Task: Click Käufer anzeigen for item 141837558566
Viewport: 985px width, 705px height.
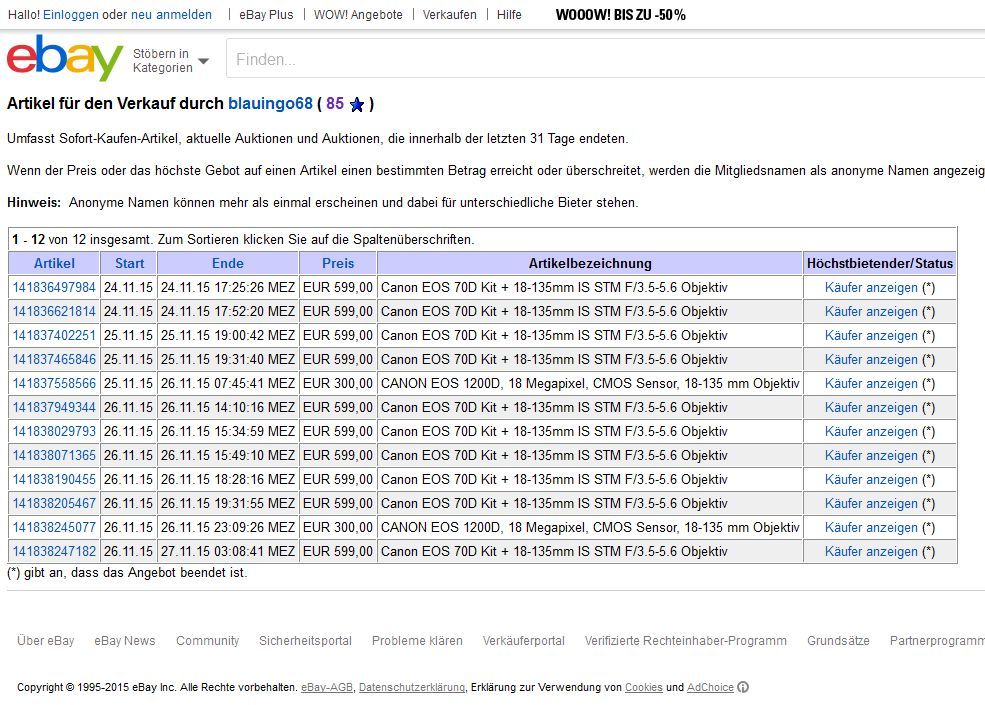Action: [x=871, y=383]
